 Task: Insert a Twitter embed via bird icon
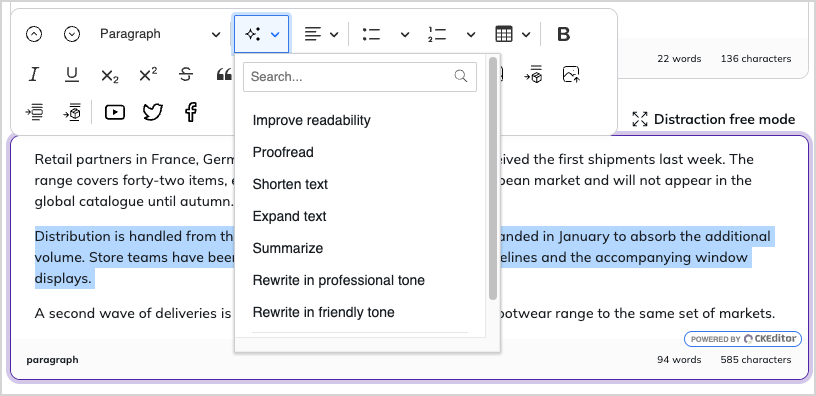(x=153, y=112)
